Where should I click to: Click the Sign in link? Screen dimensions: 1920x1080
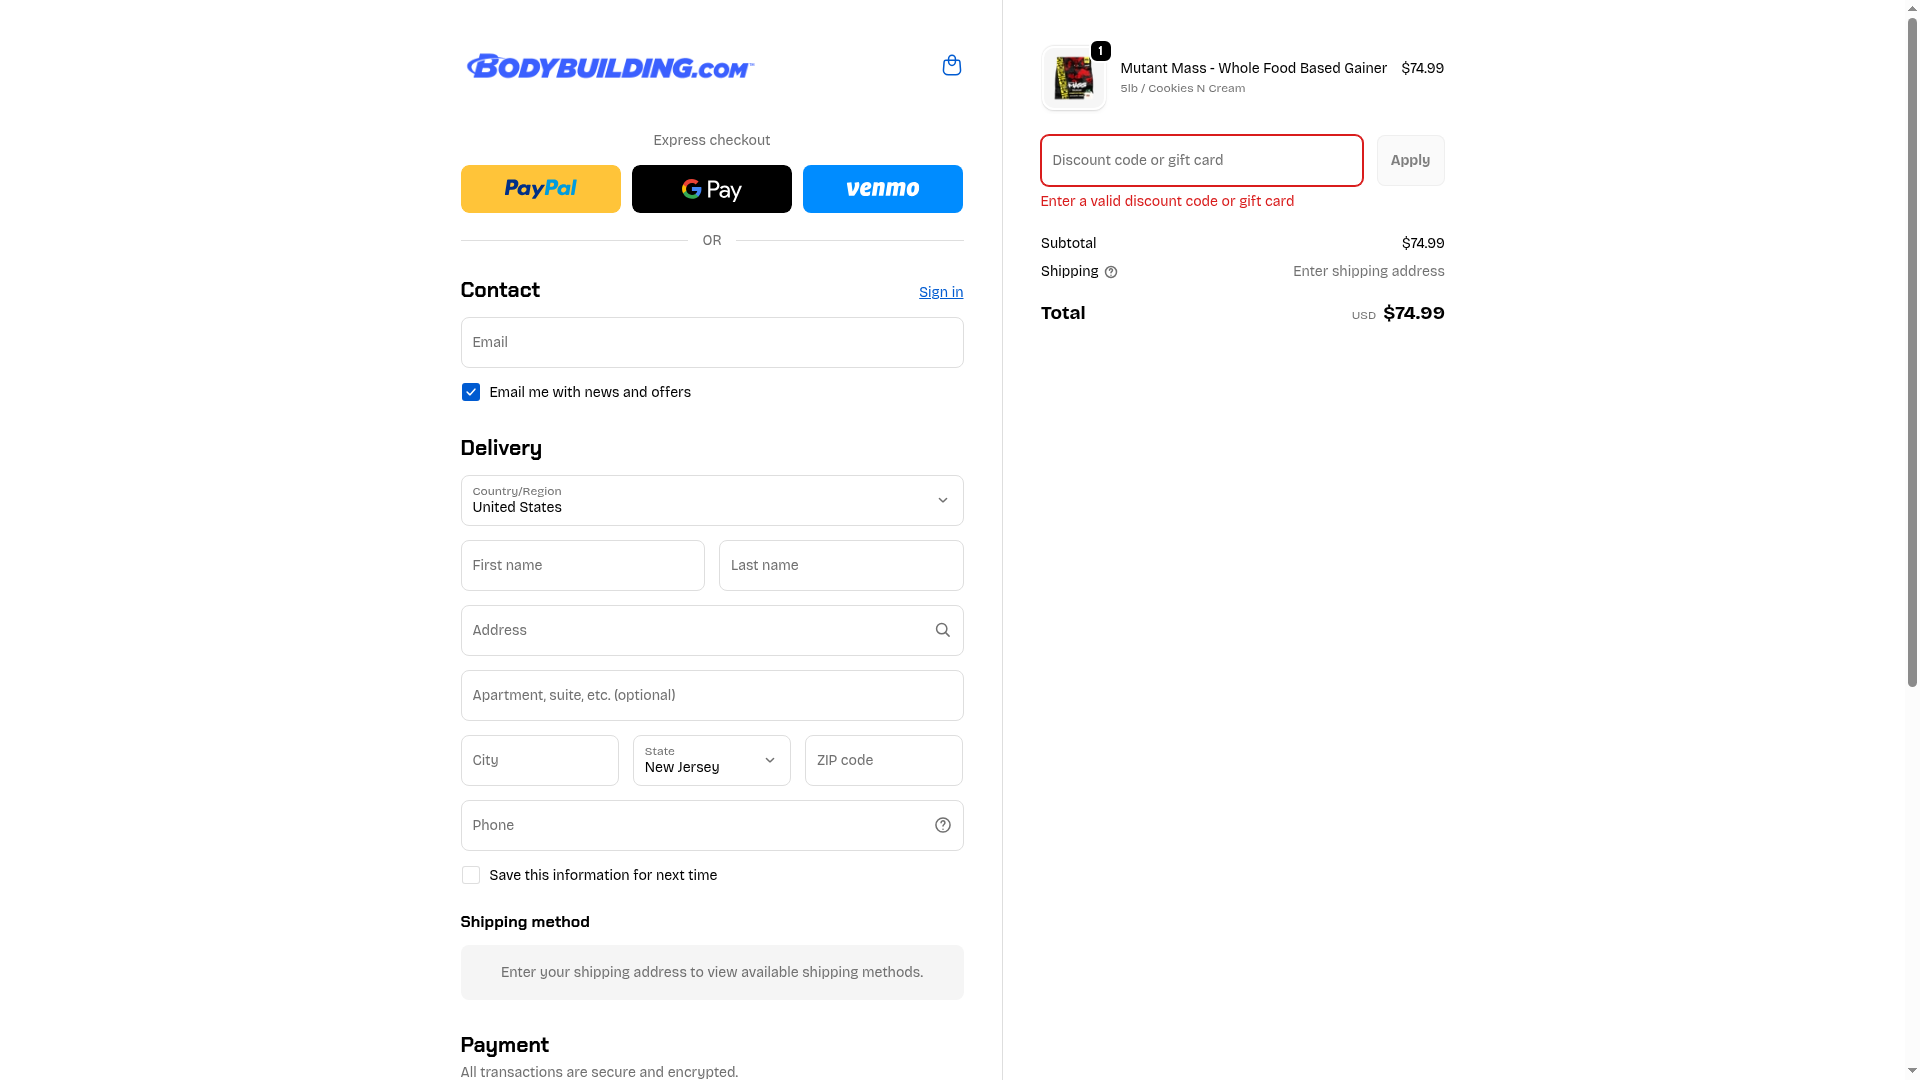[x=941, y=292]
